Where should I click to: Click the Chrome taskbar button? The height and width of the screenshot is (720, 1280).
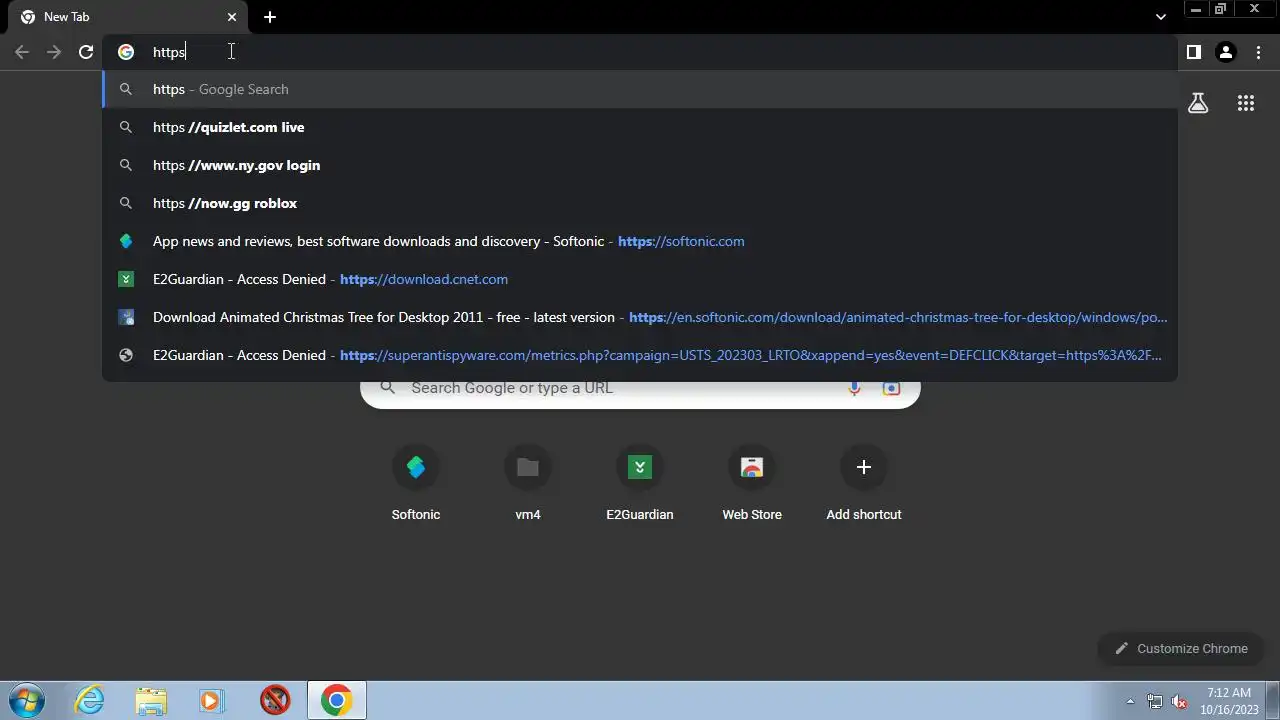[336, 700]
